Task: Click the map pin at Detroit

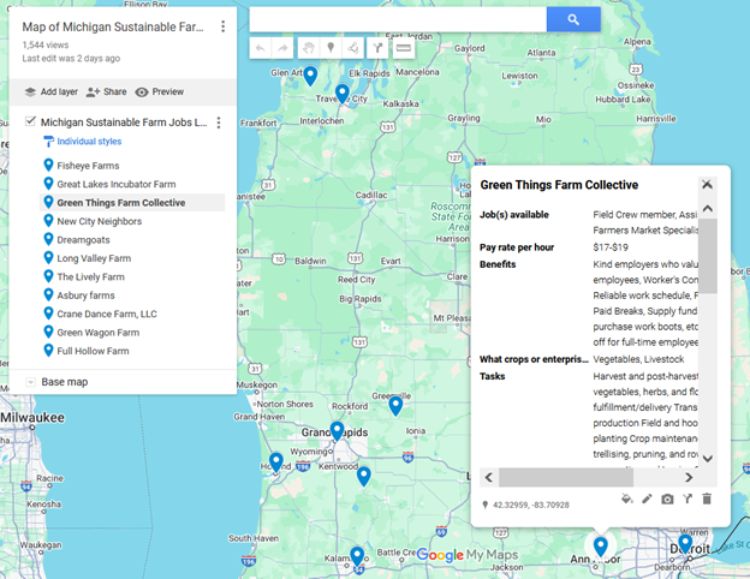Action: coord(685,544)
